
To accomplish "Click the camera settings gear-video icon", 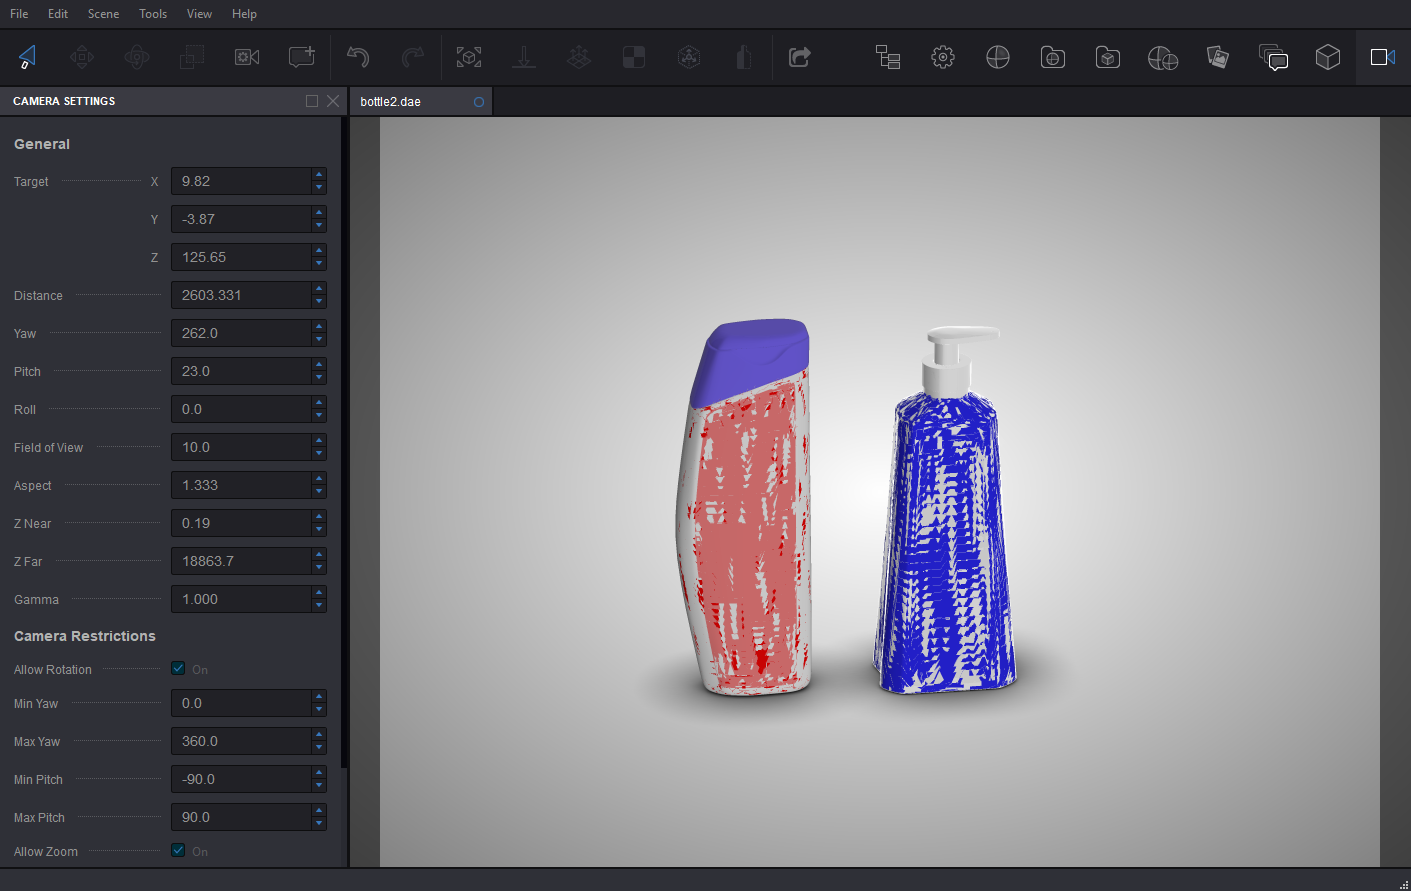I will [x=247, y=57].
